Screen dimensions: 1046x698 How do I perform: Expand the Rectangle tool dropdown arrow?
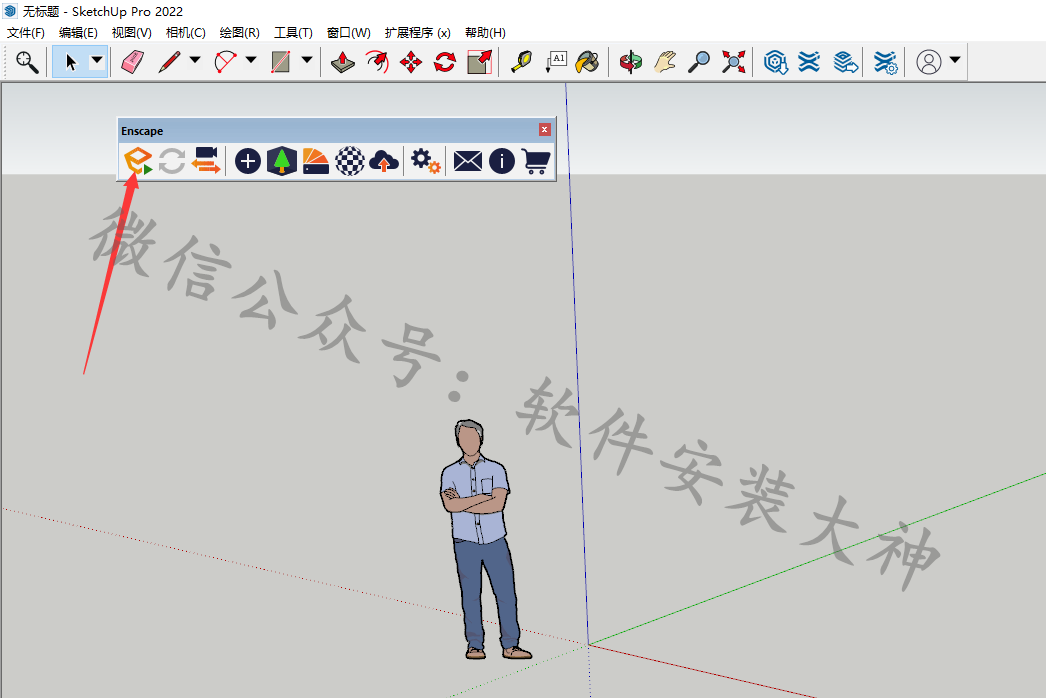[307, 60]
